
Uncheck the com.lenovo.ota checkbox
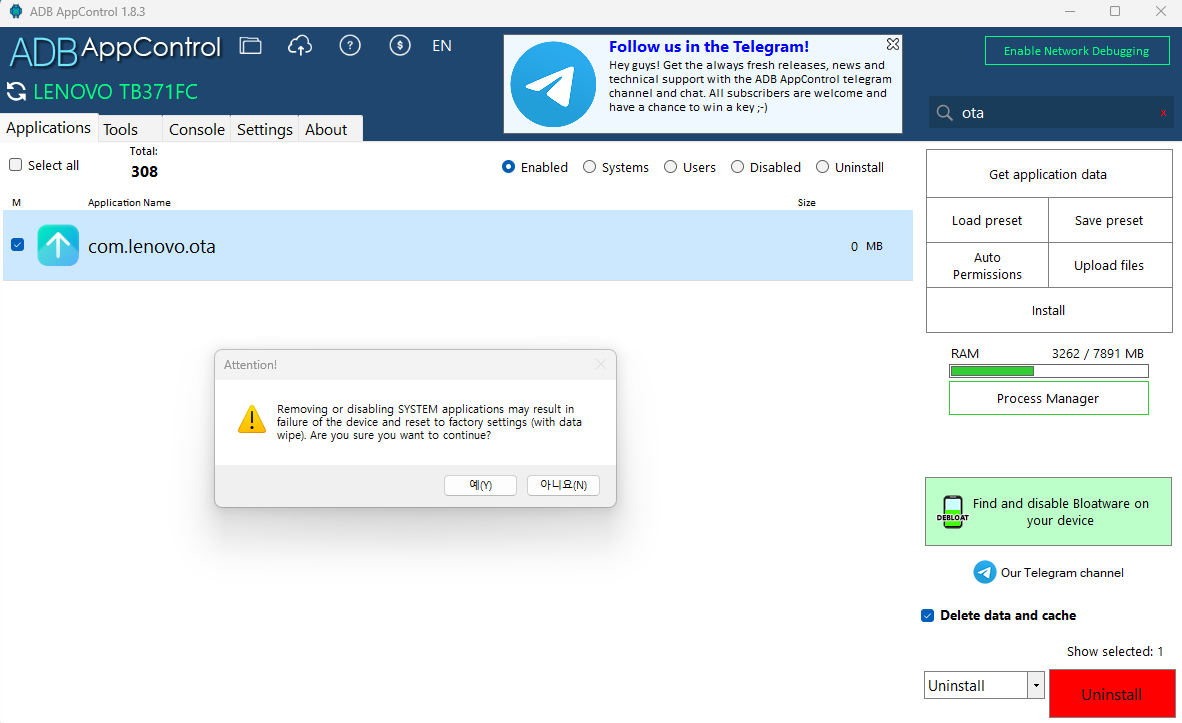[17, 244]
